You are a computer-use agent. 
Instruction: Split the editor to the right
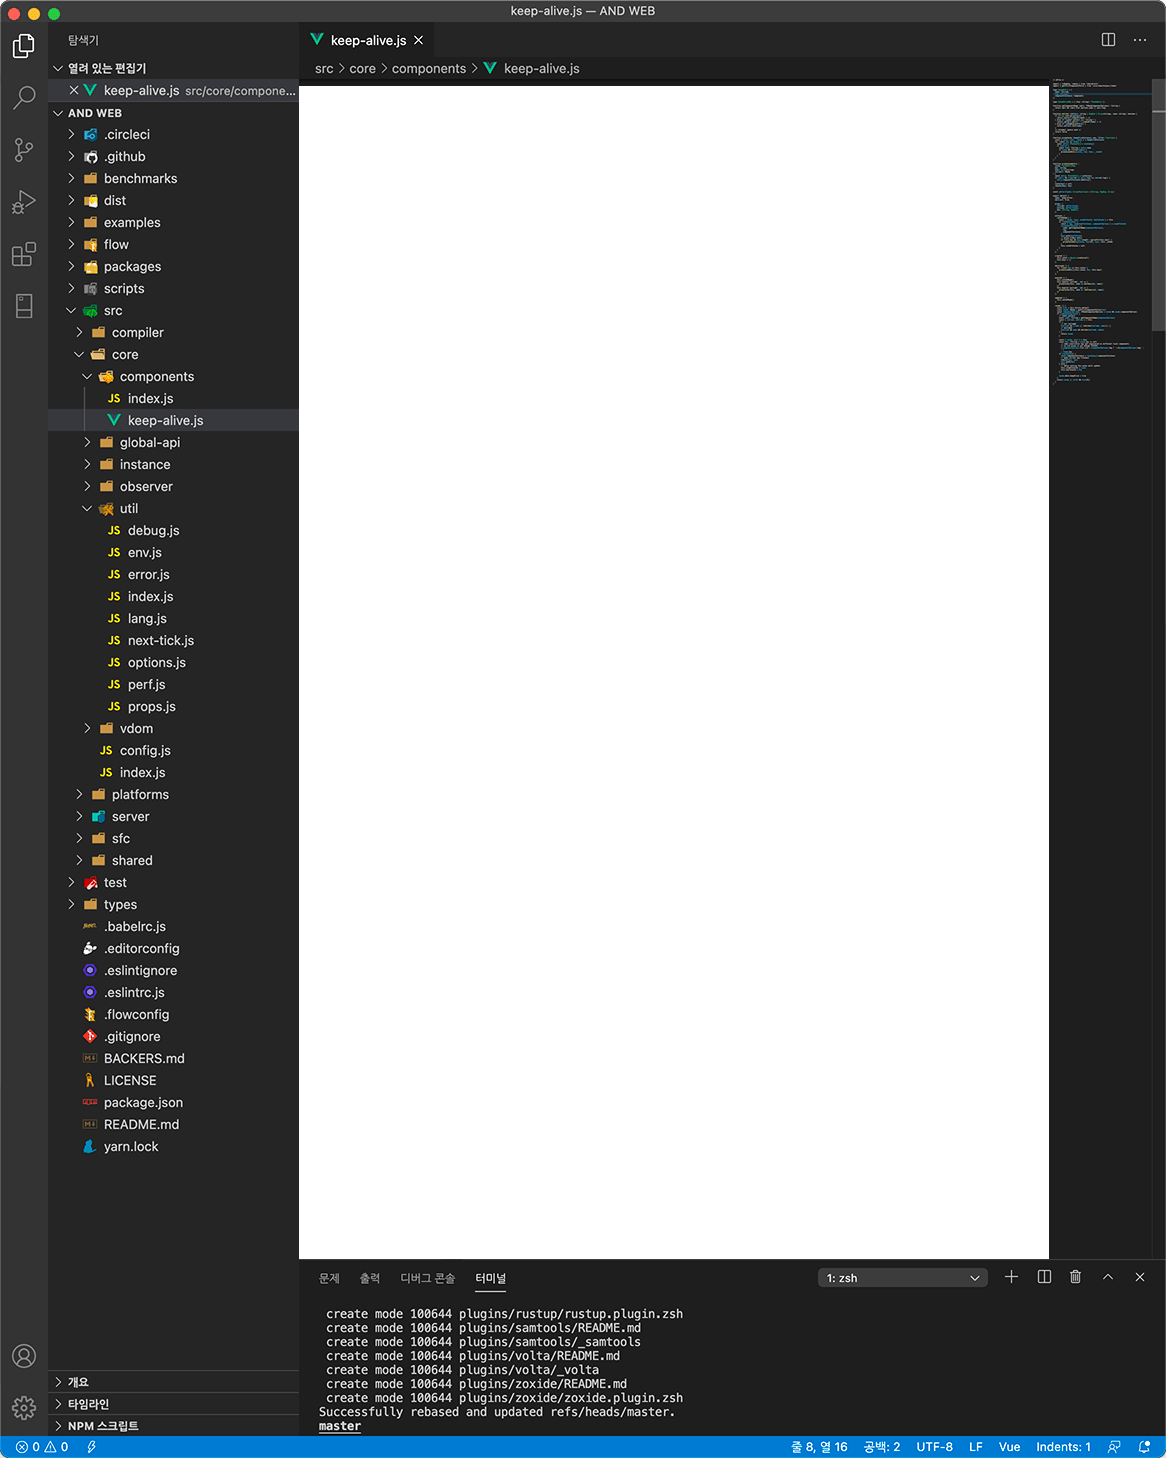(1108, 40)
